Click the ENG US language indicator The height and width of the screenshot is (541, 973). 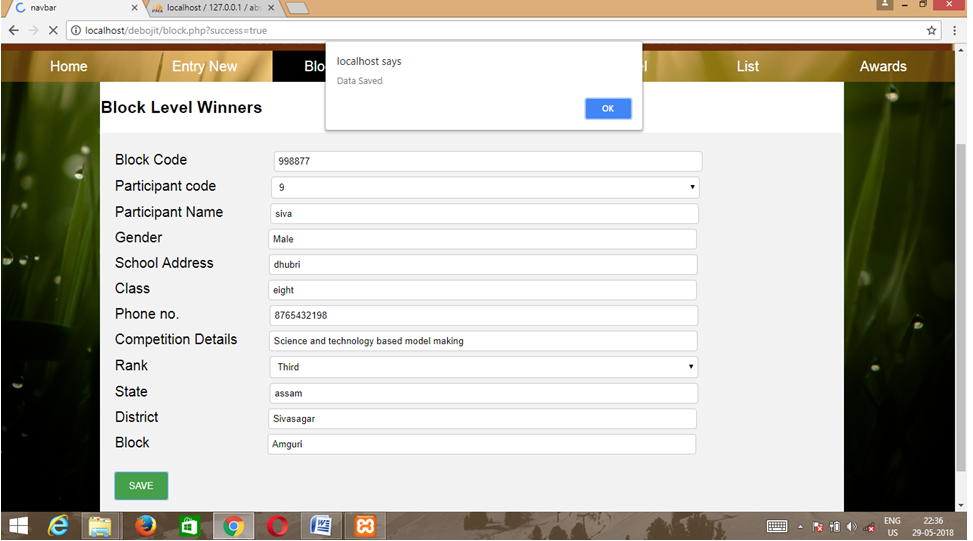coord(892,526)
